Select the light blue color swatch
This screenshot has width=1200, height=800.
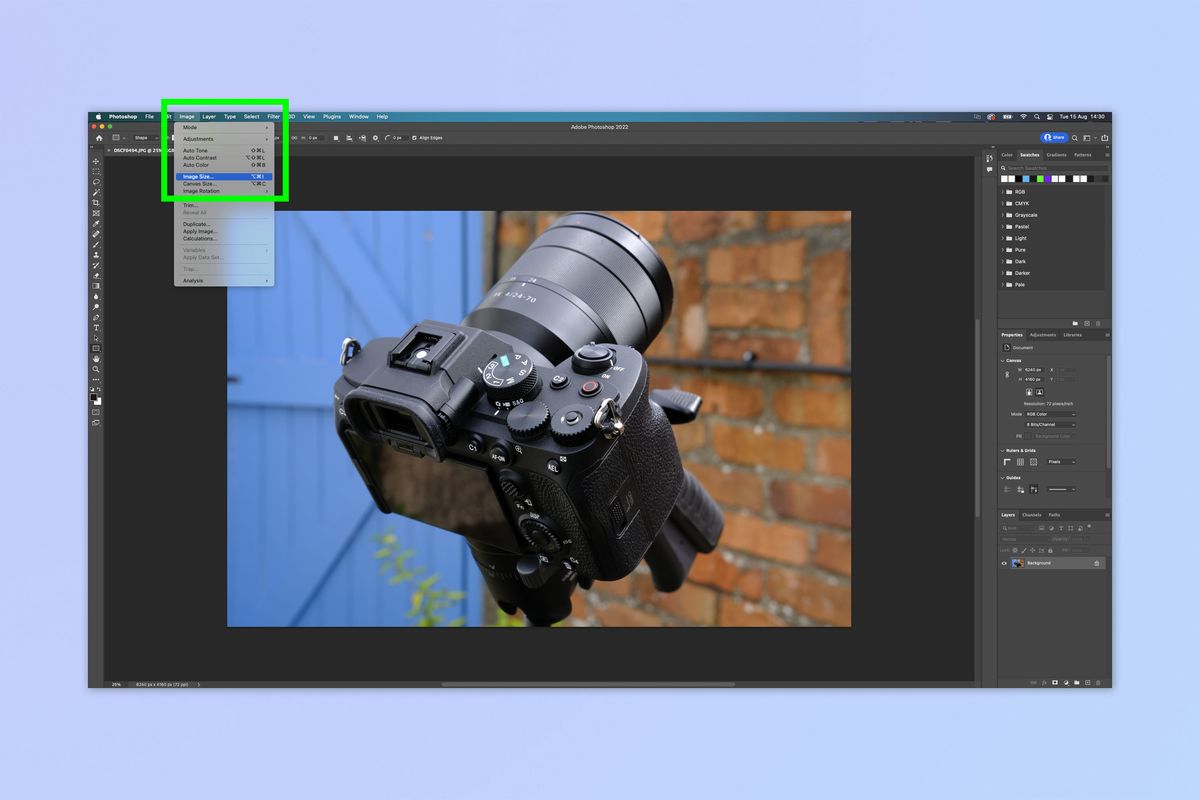tap(1026, 179)
